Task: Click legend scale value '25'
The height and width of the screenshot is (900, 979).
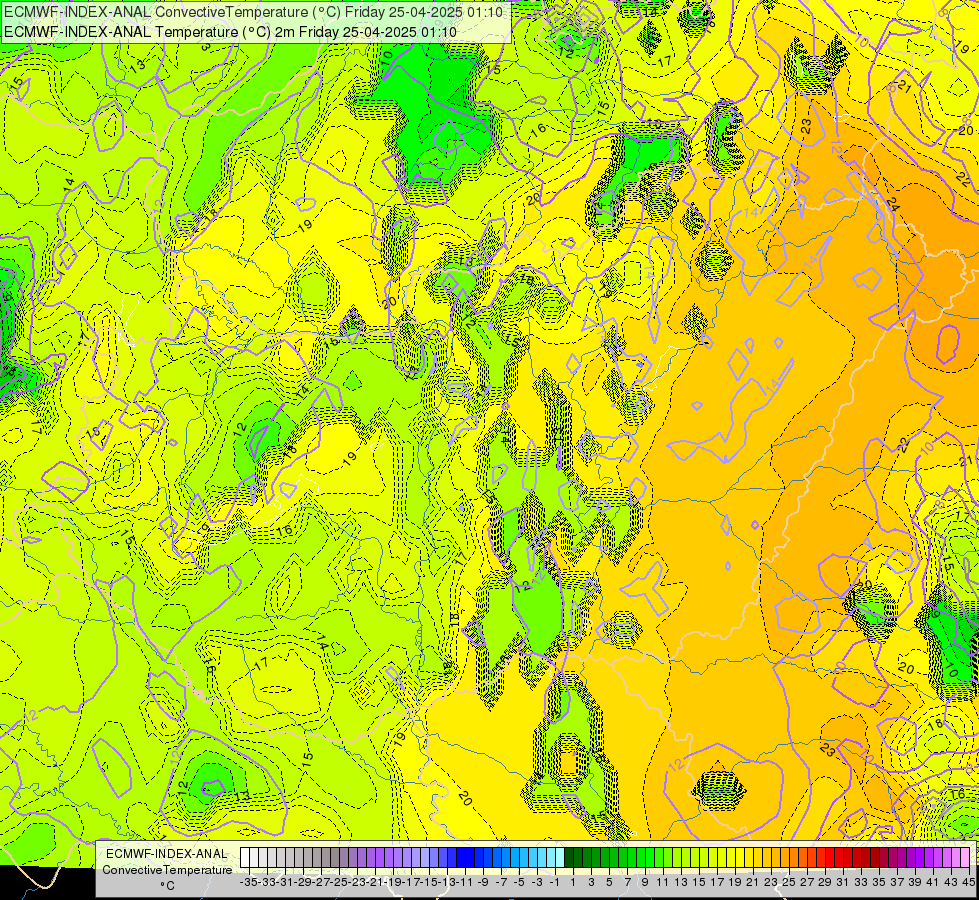Action: pyautogui.click(x=789, y=882)
